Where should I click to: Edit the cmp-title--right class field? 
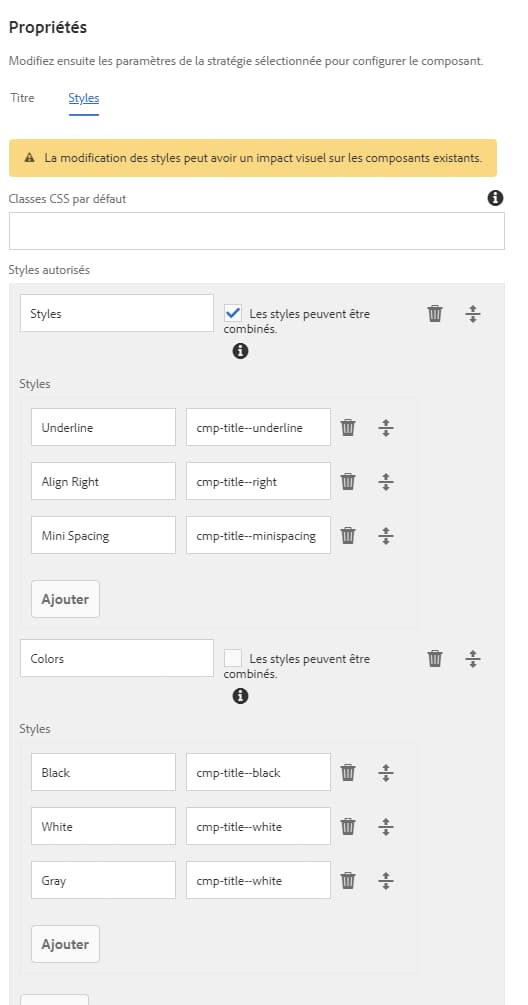tap(258, 481)
